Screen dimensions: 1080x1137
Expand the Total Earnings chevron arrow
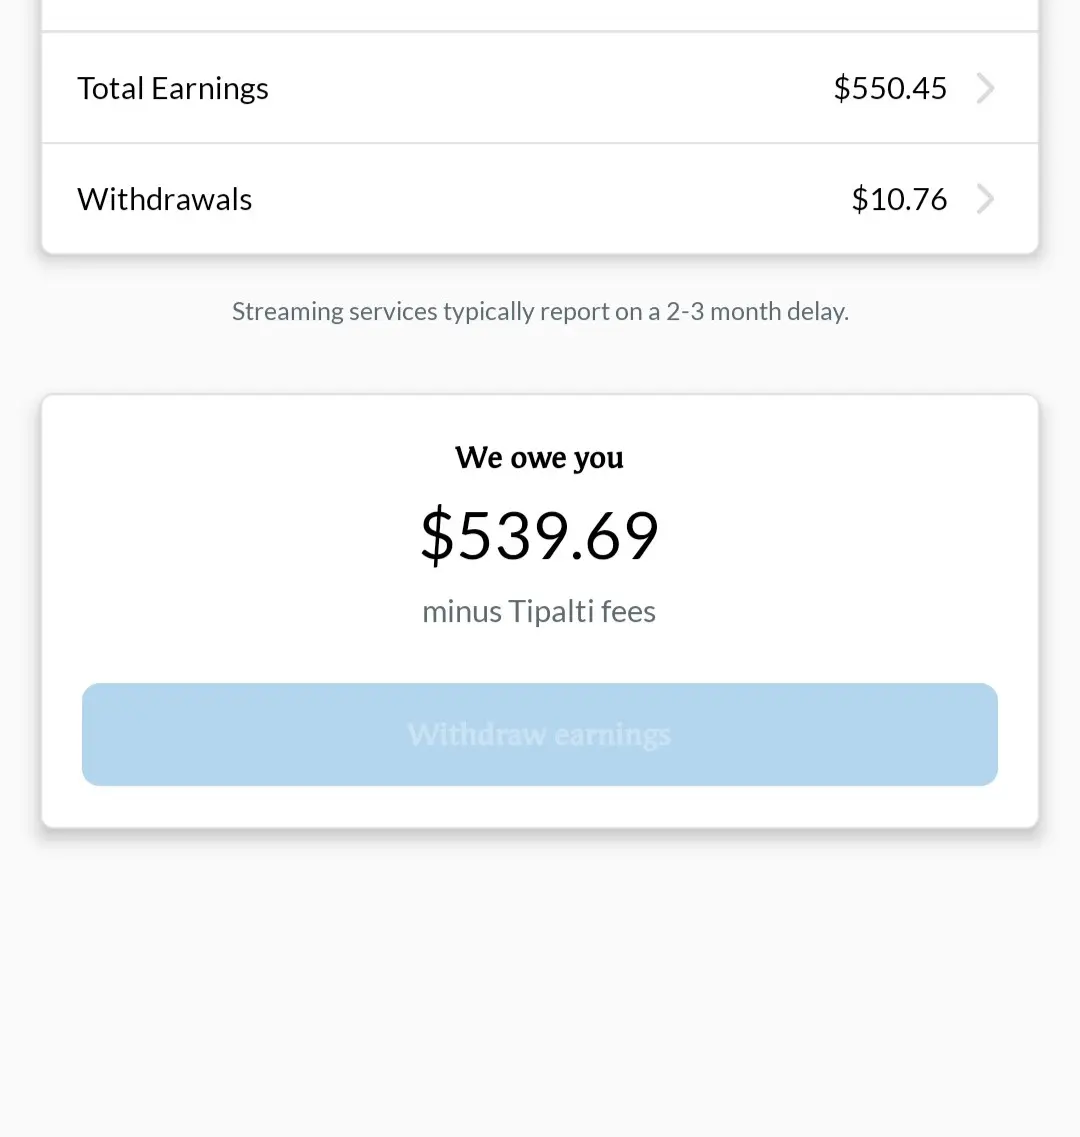(985, 88)
